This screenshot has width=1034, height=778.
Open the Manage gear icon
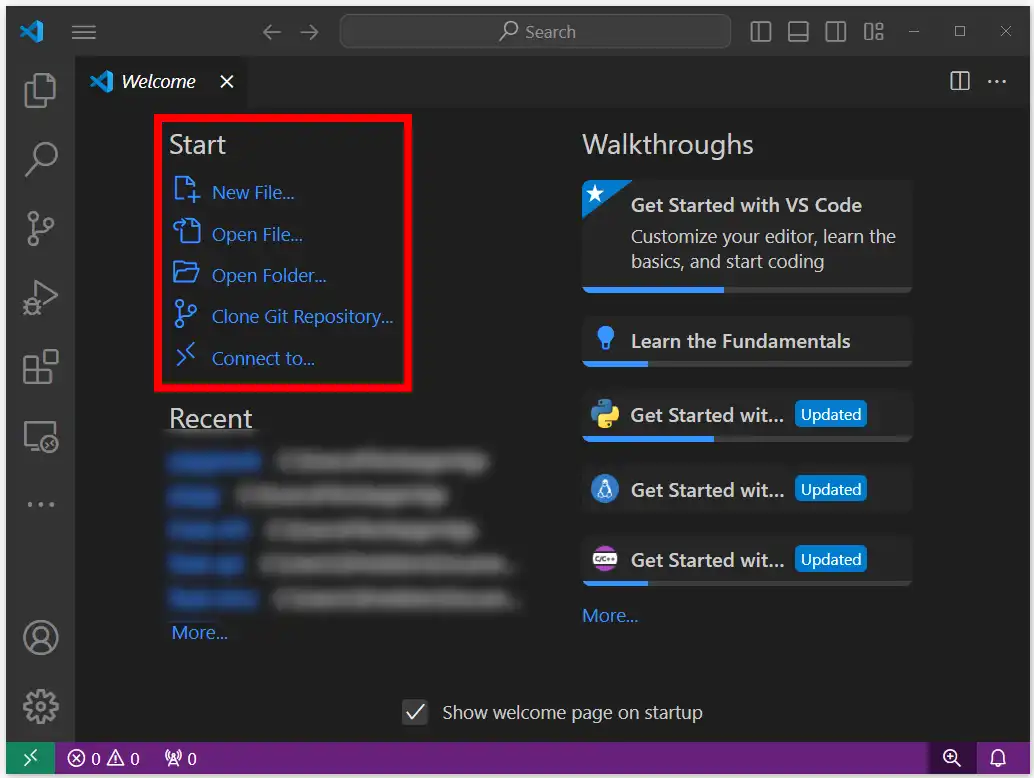[41, 706]
